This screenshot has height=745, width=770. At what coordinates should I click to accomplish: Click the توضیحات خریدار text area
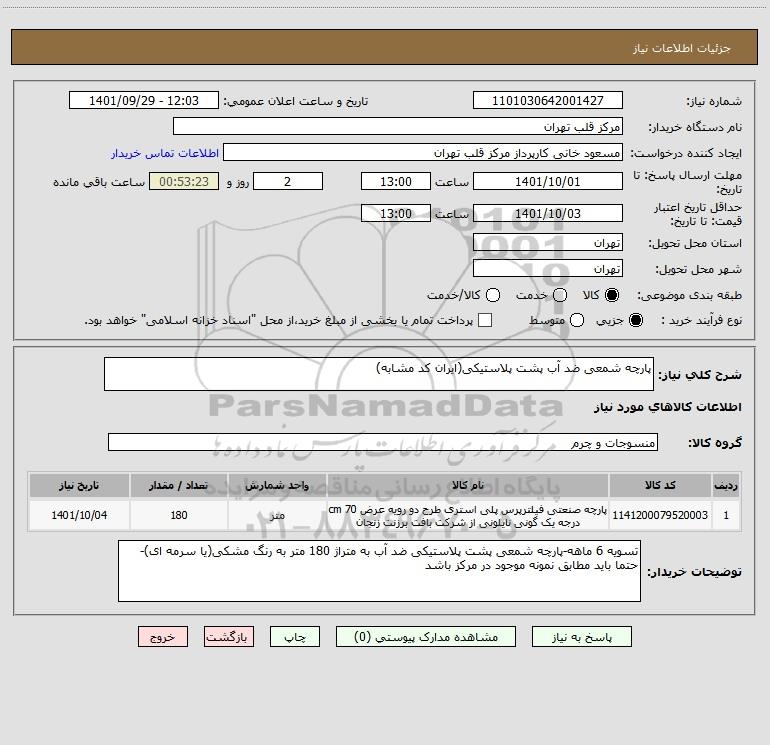pos(379,571)
